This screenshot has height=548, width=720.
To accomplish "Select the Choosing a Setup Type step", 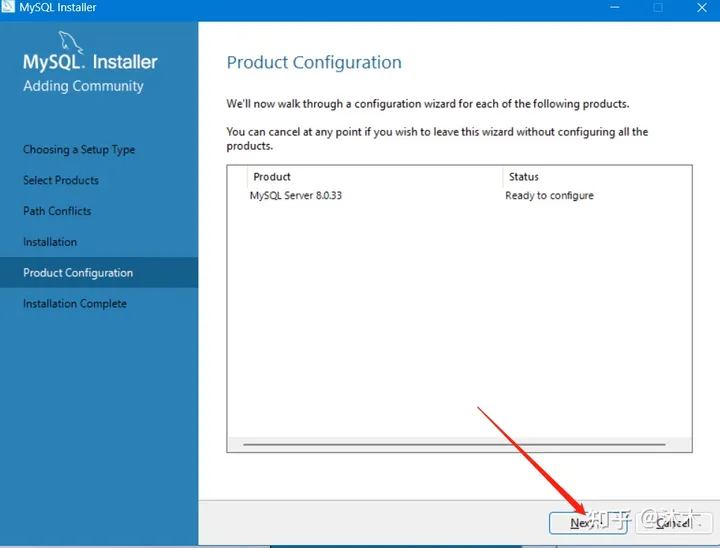I will pyautogui.click(x=79, y=149).
